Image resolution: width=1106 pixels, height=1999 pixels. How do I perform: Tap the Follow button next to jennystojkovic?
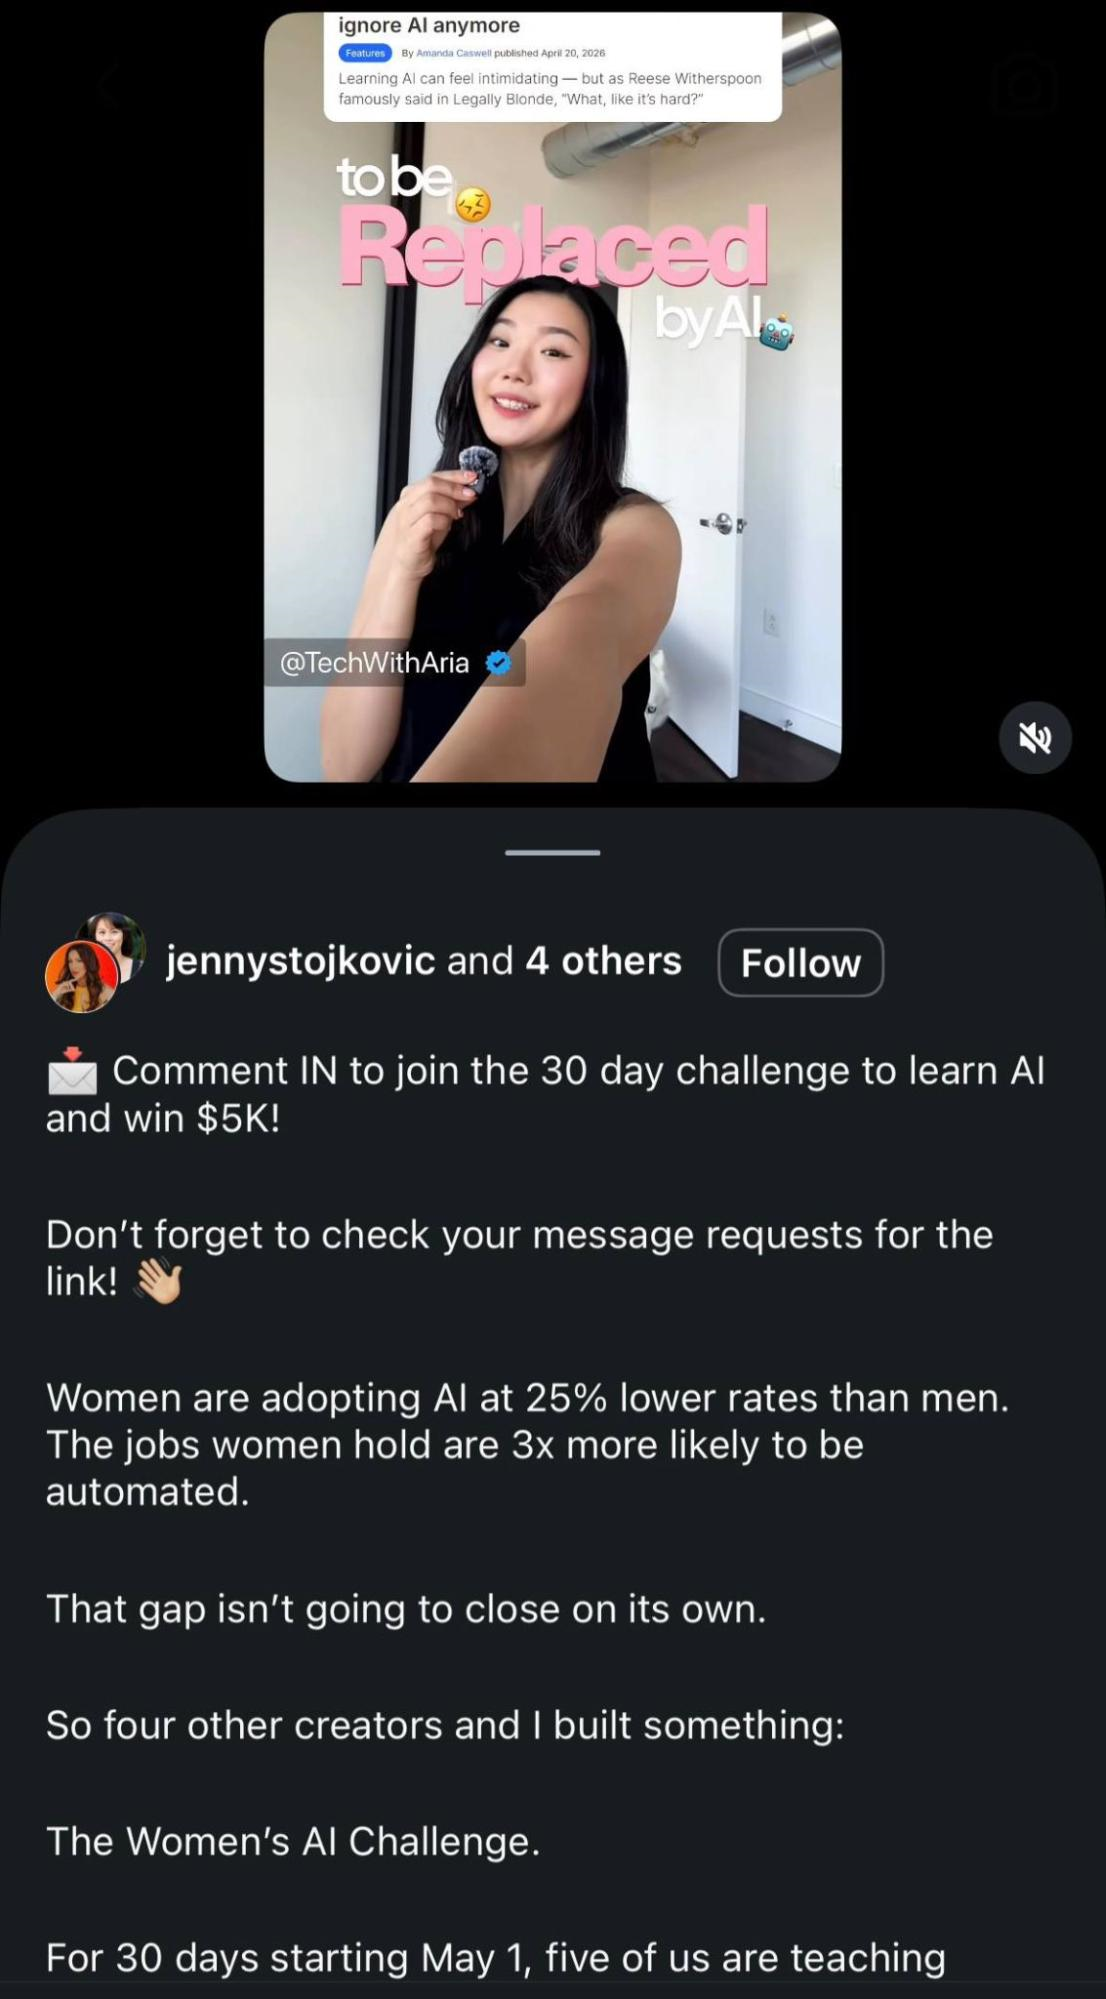pyautogui.click(x=800, y=962)
